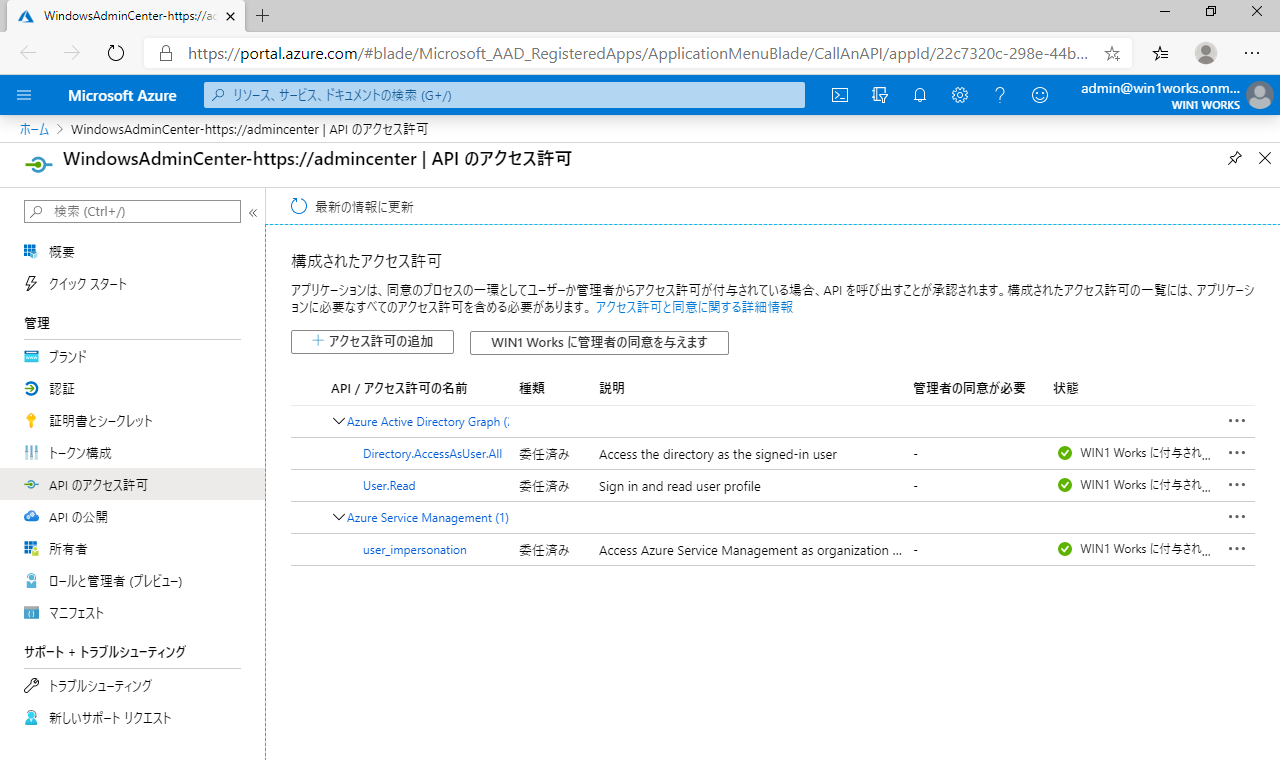Open the browser profile icon
This screenshot has width=1280, height=760.
1206,53
